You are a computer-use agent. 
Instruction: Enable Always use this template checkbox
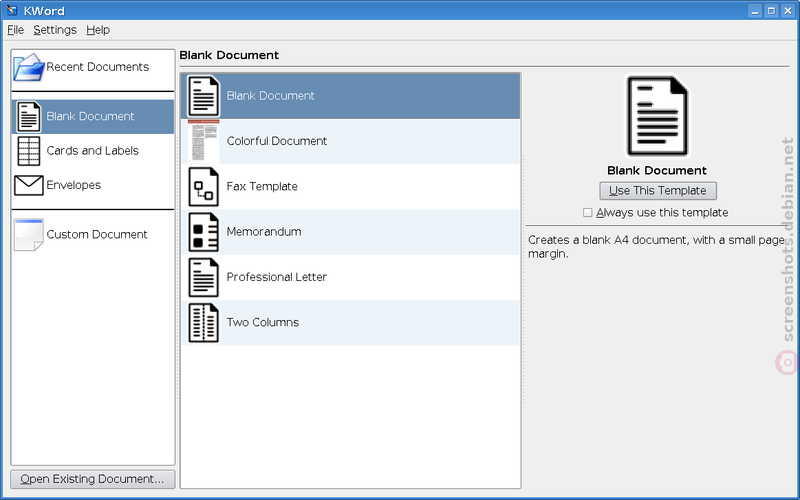point(588,212)
